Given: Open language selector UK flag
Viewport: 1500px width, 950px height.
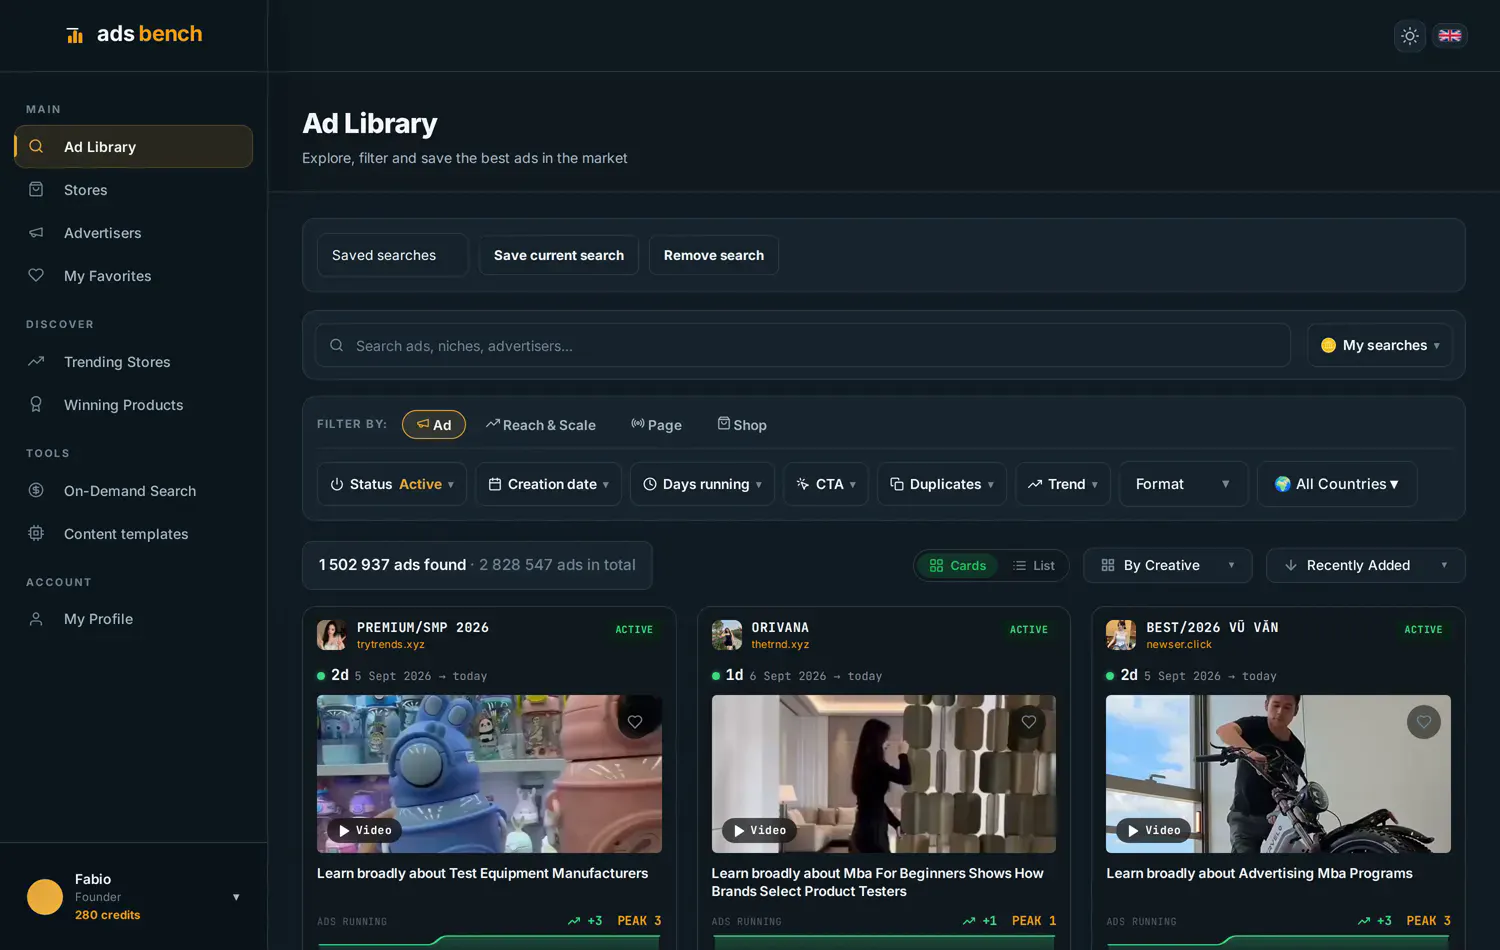Looking at the screenshot, I should pyautogui.click(x=1450, y=36).
